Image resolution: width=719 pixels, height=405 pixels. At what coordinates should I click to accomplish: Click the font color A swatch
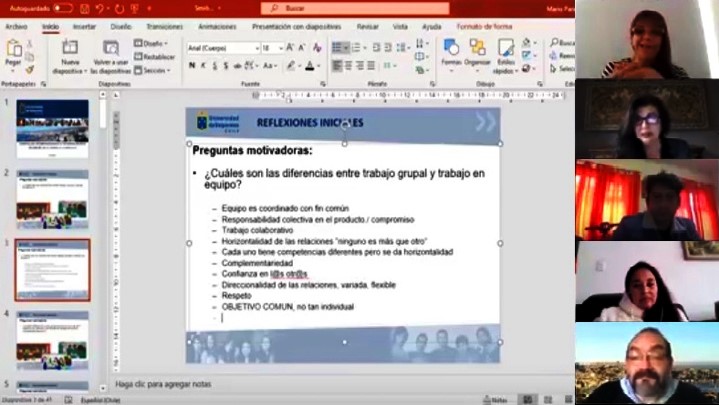click(x=310, y=66)
